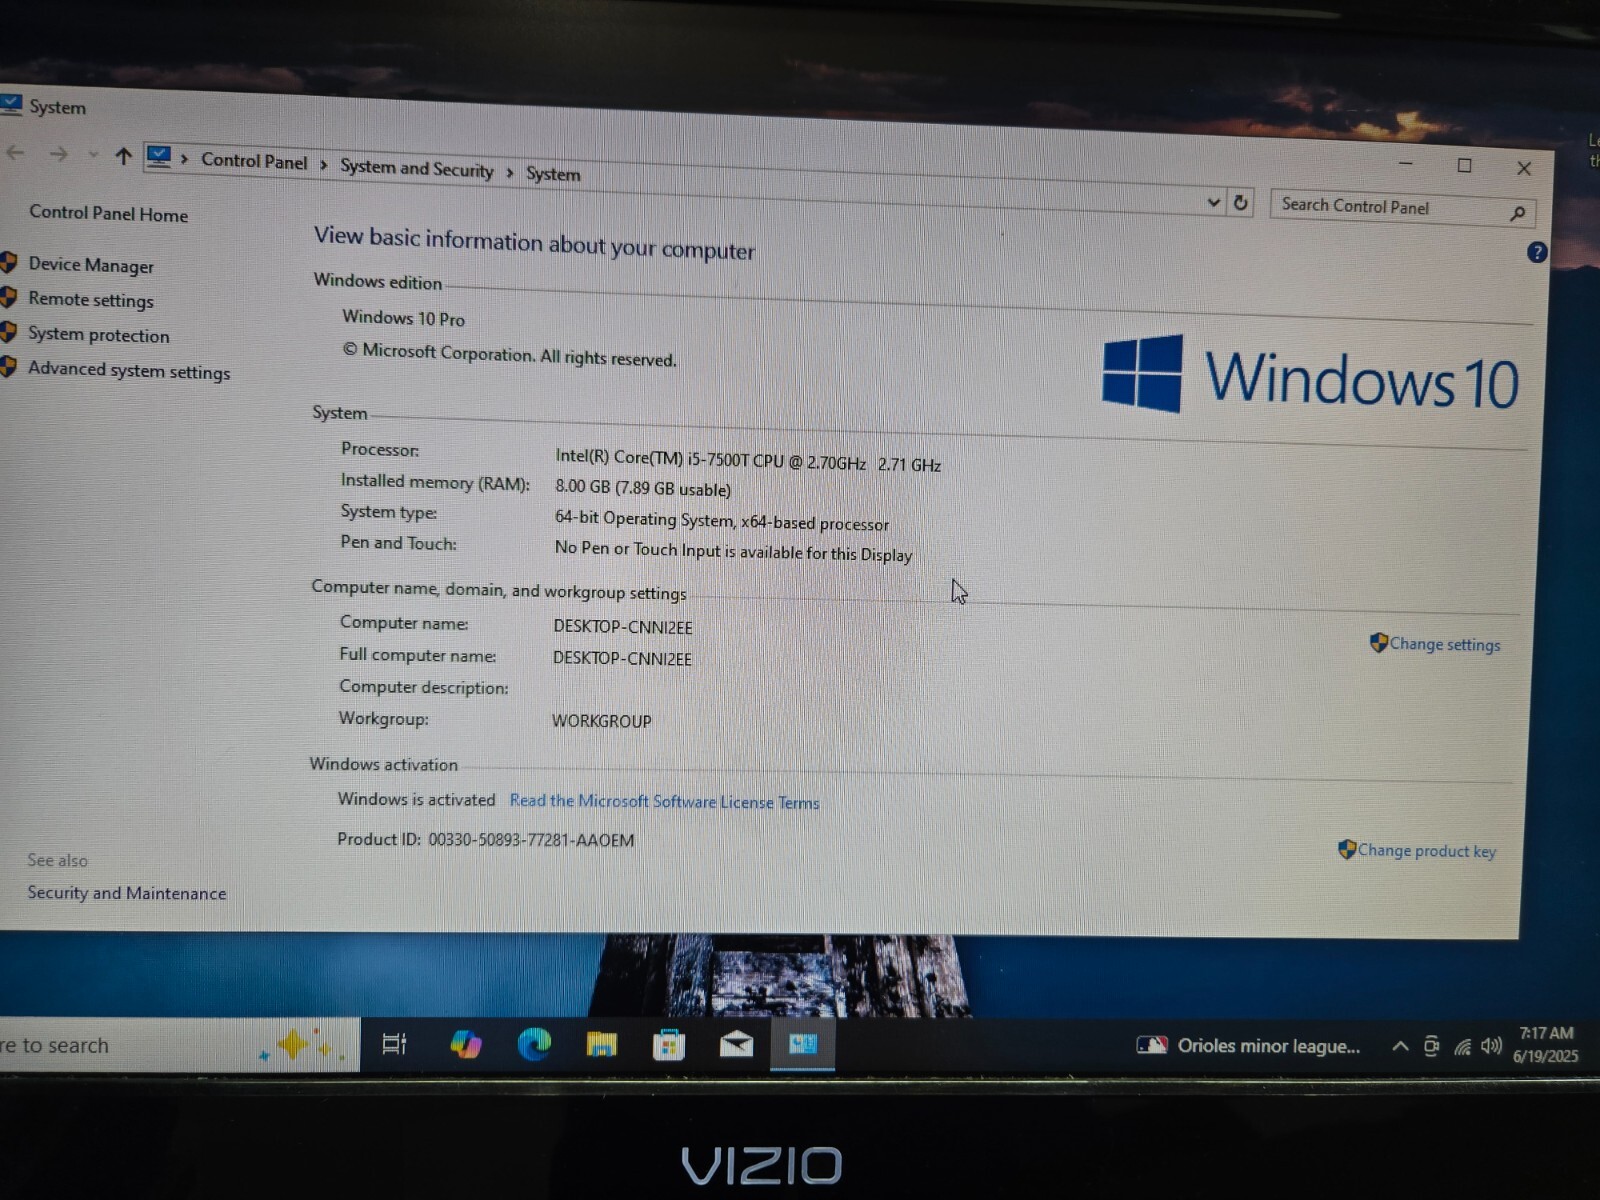1600x1200 pixels.
Task: Select Windows is activated text
Action: tap(416, 799)
